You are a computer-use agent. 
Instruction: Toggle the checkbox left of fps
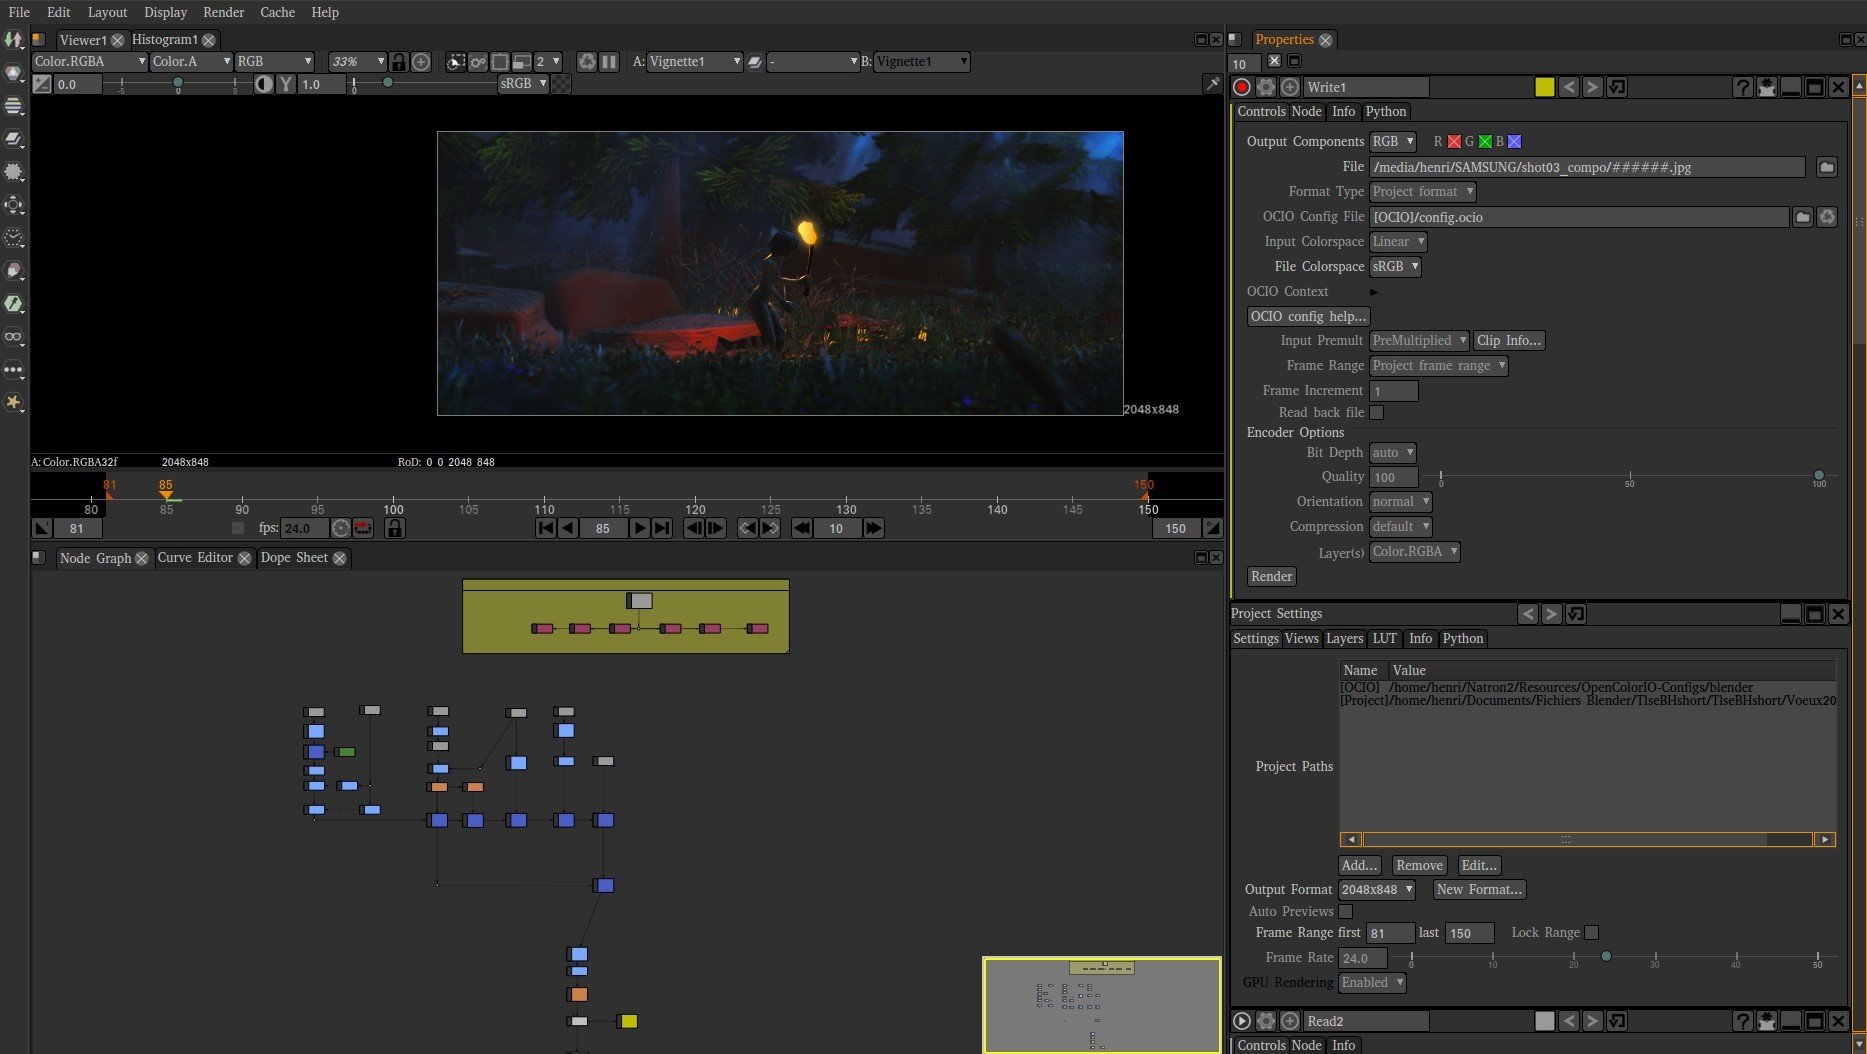click(238, 528)
